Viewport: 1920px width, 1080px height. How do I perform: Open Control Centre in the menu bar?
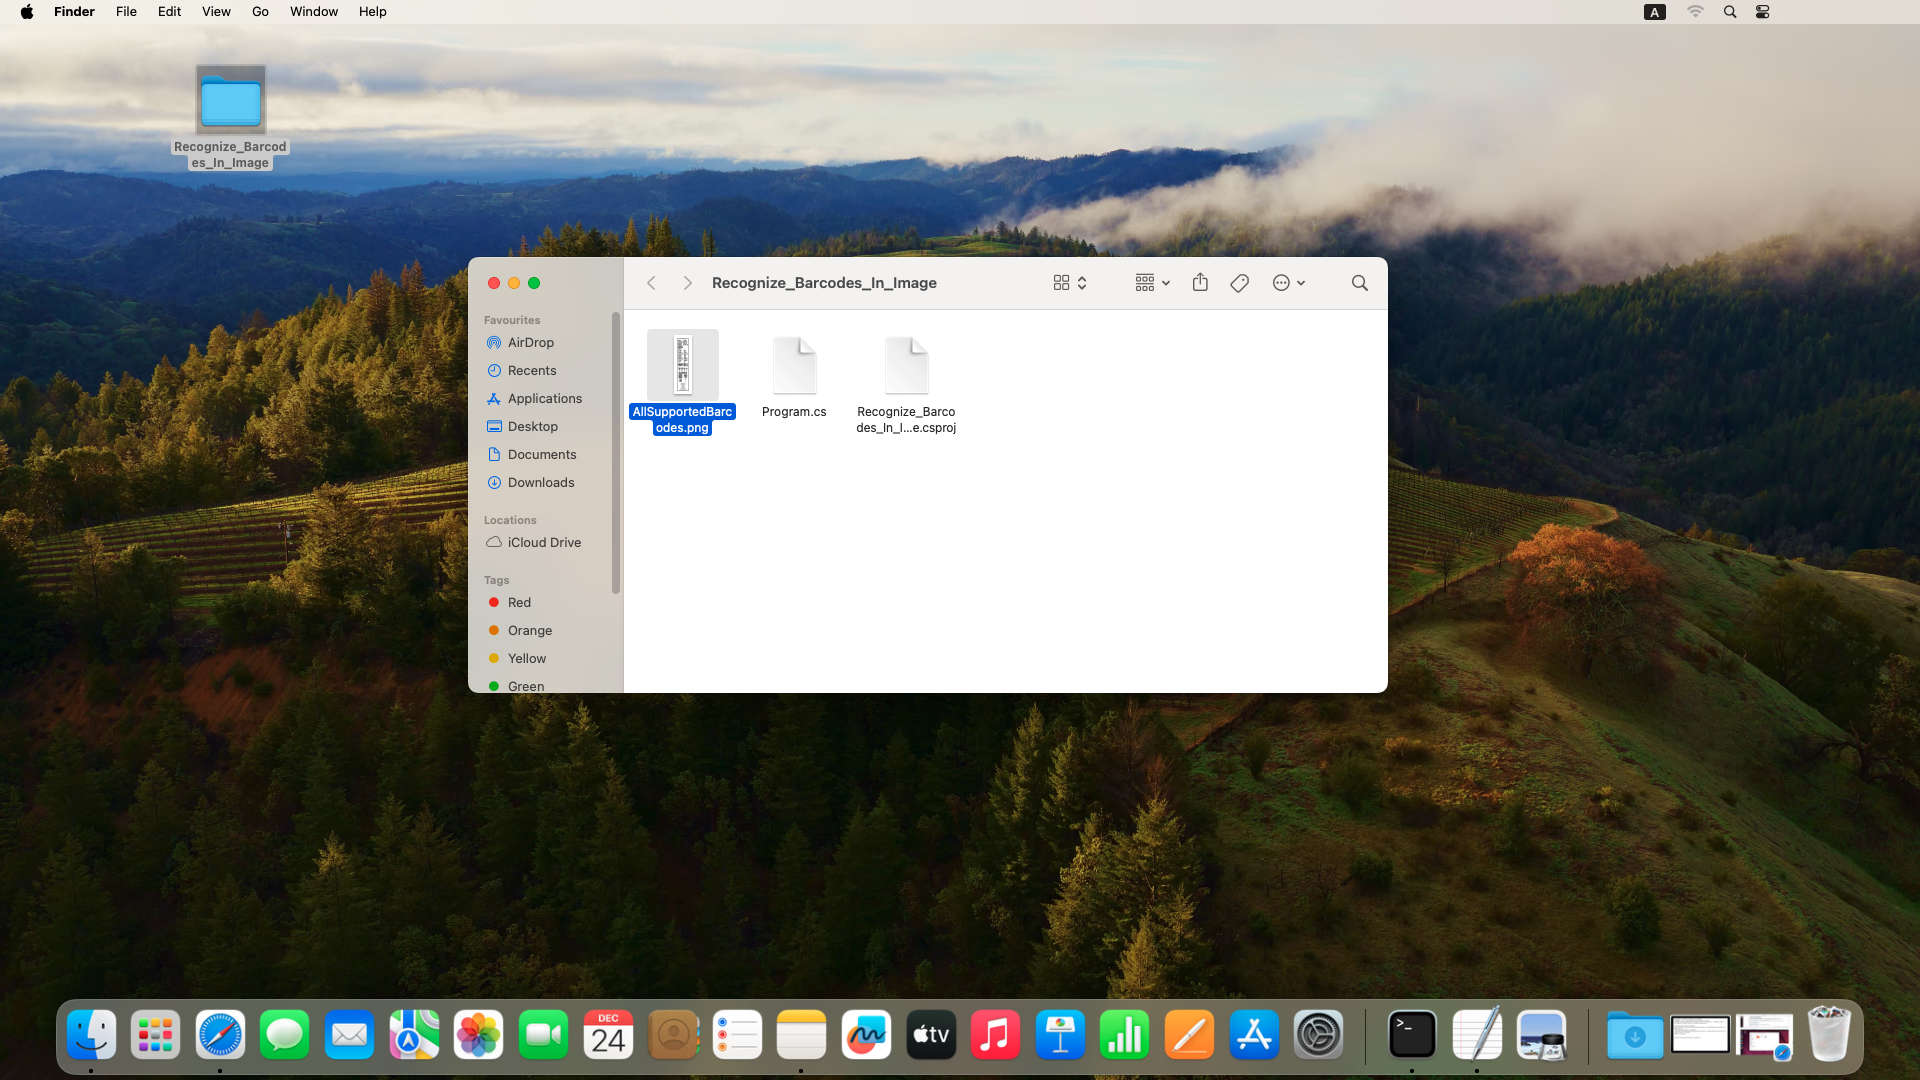point(1762,12)
